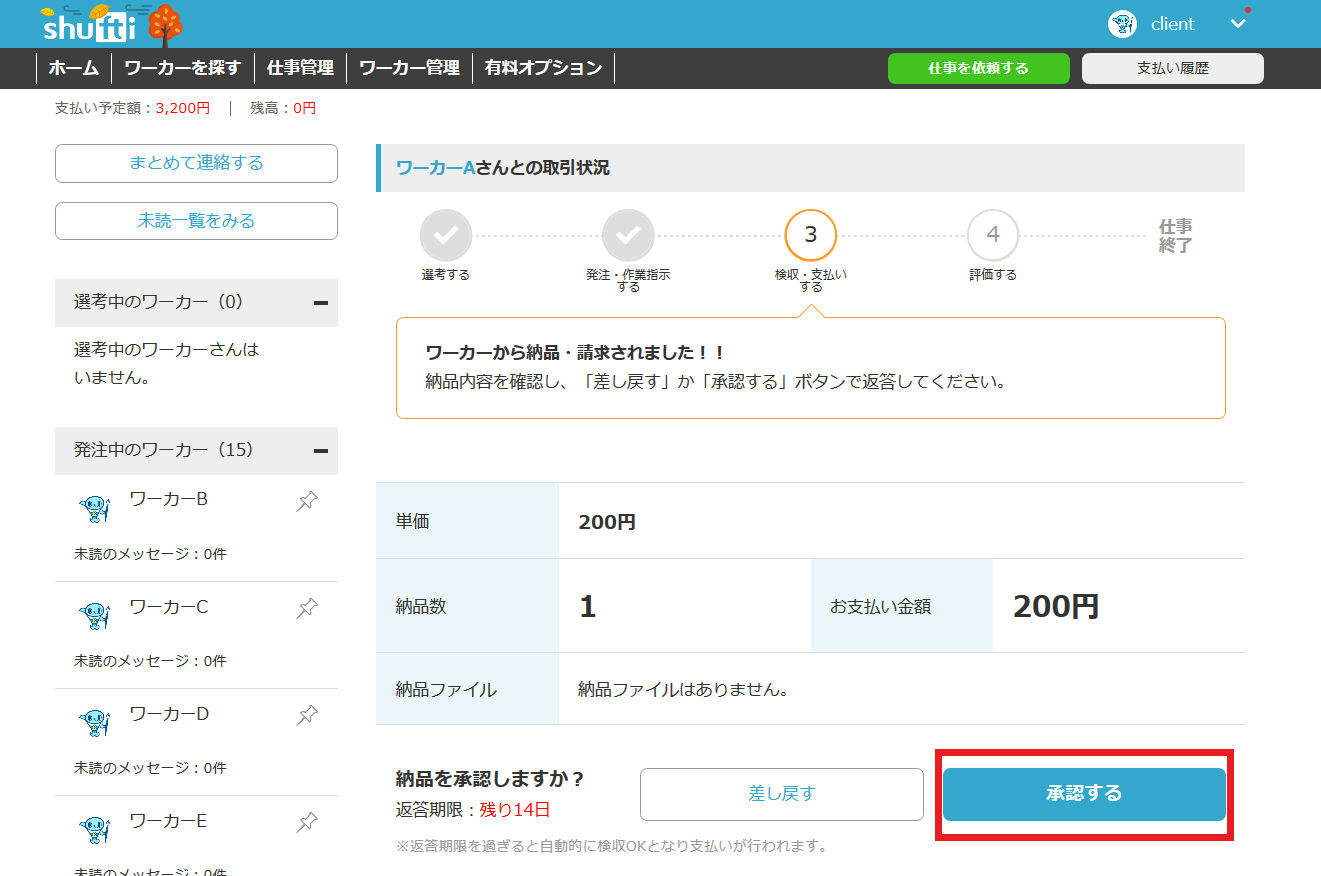The image size is (1321, 876).
Task: Click ワーカーD's avatar icon
Action: pyautogui.click(x=95, y=723)
